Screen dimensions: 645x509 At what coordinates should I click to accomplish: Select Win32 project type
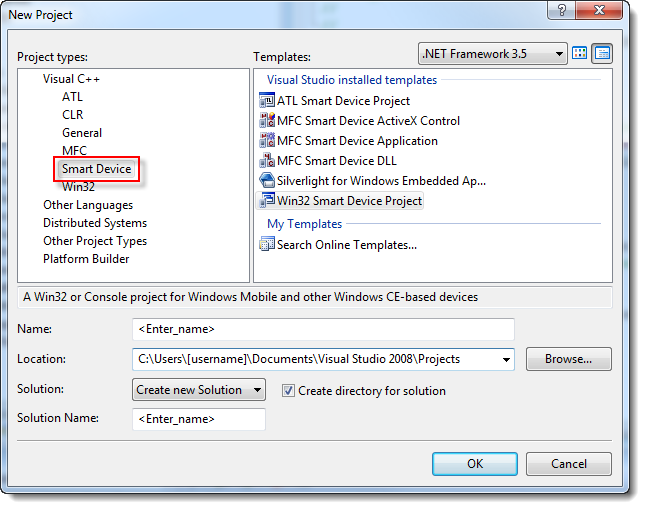(78, 187)
